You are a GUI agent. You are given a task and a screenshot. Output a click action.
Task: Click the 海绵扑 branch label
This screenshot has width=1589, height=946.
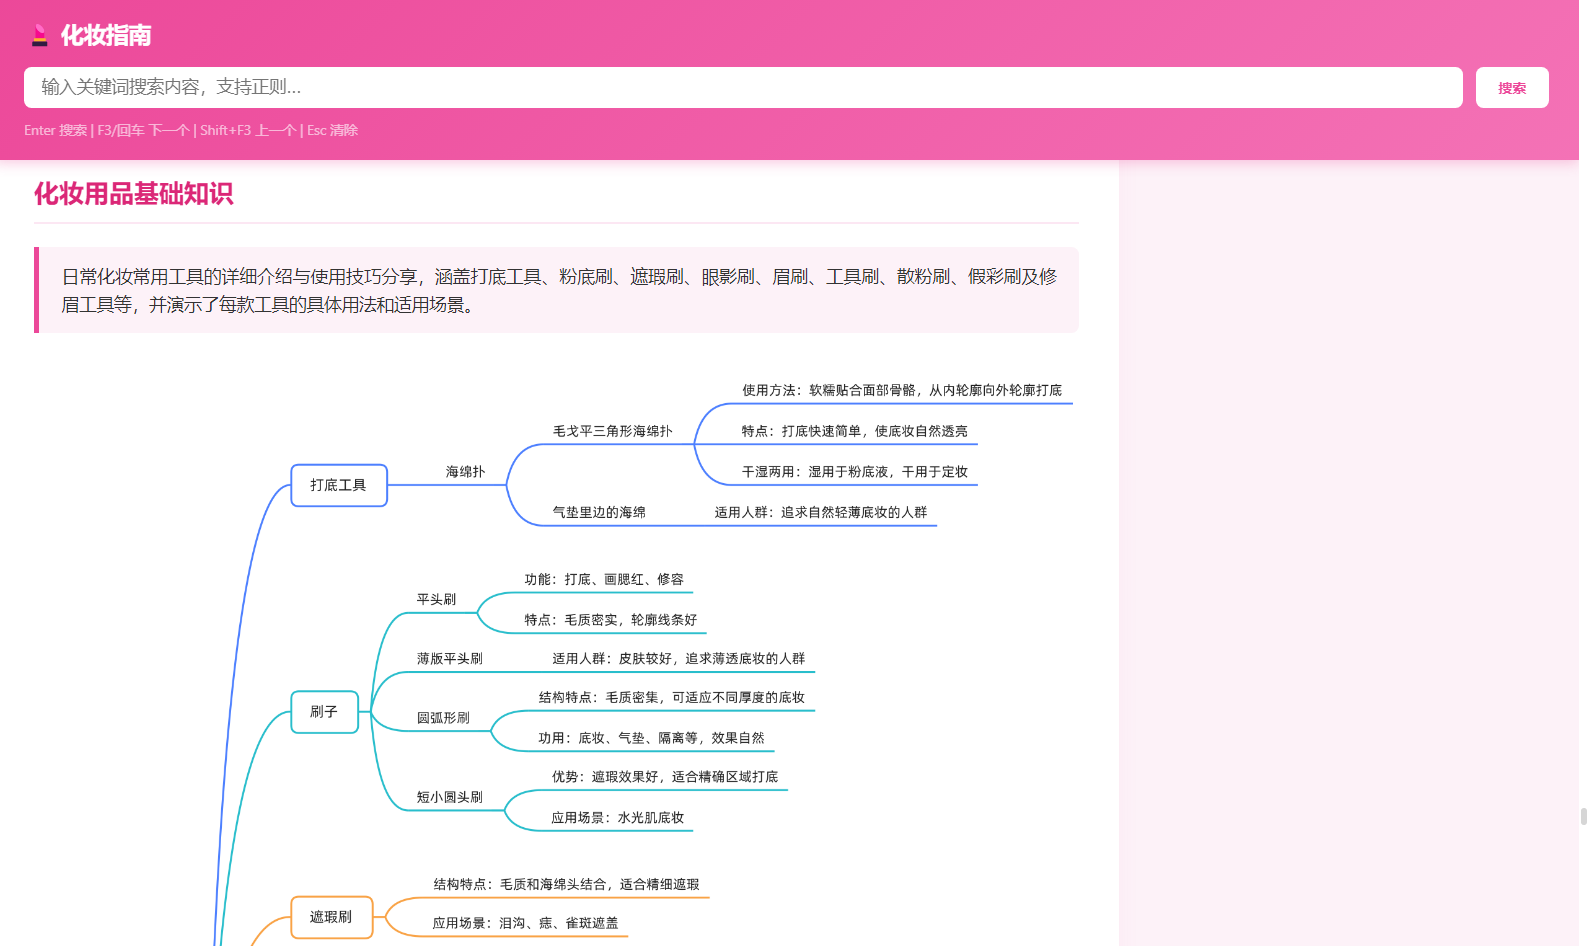click(x=465, y=472)
